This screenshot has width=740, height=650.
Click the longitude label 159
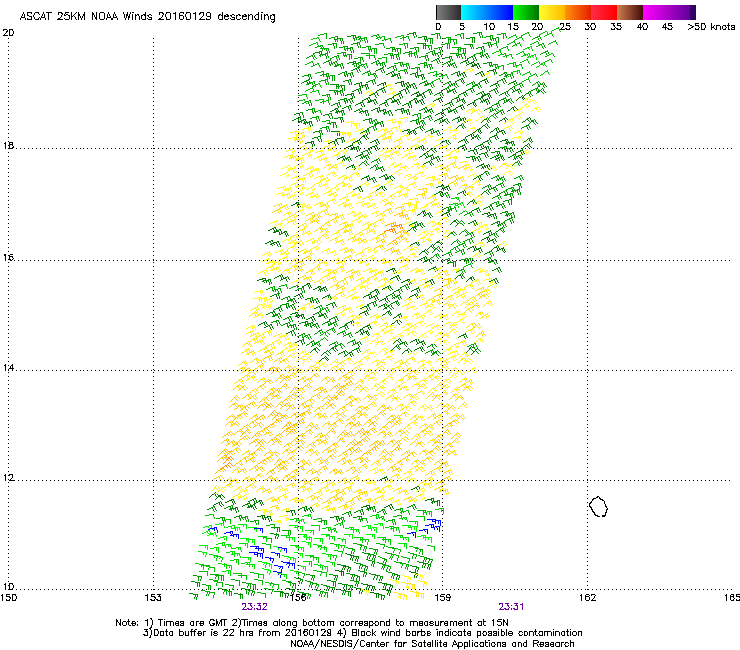pyautogui.click(x=443, y=598)
